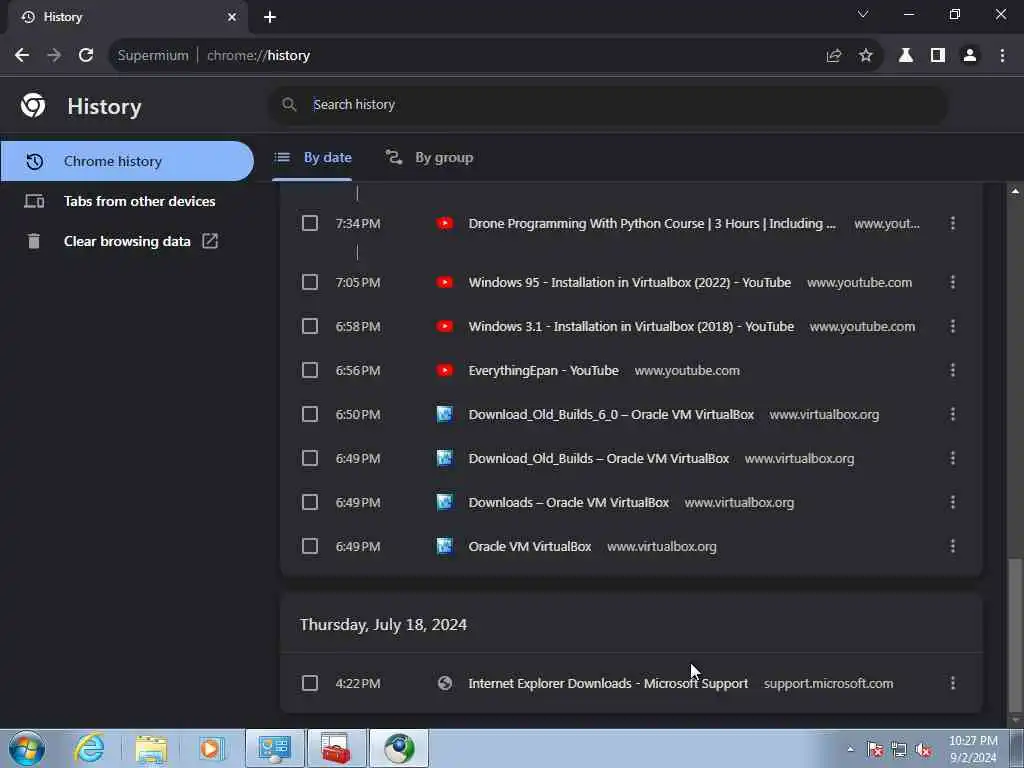Viewport: 1024px width, 768px height.
Task: Check the 6:49 PM Download_Old_Builds entry
Action: point(310,458)
